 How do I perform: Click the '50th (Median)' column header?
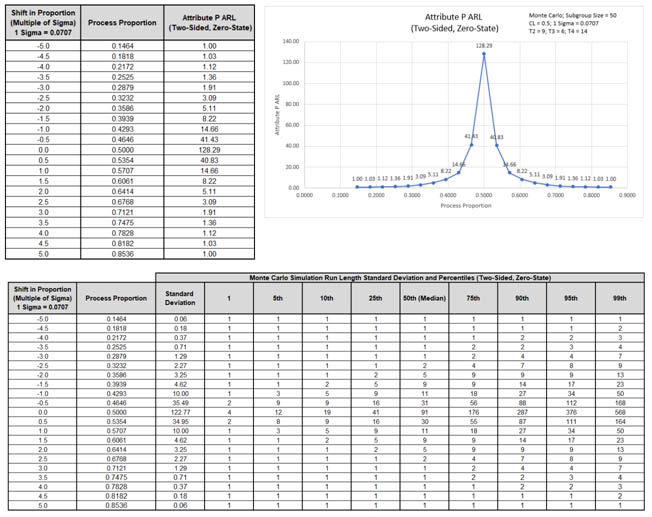tap(424, 297)
